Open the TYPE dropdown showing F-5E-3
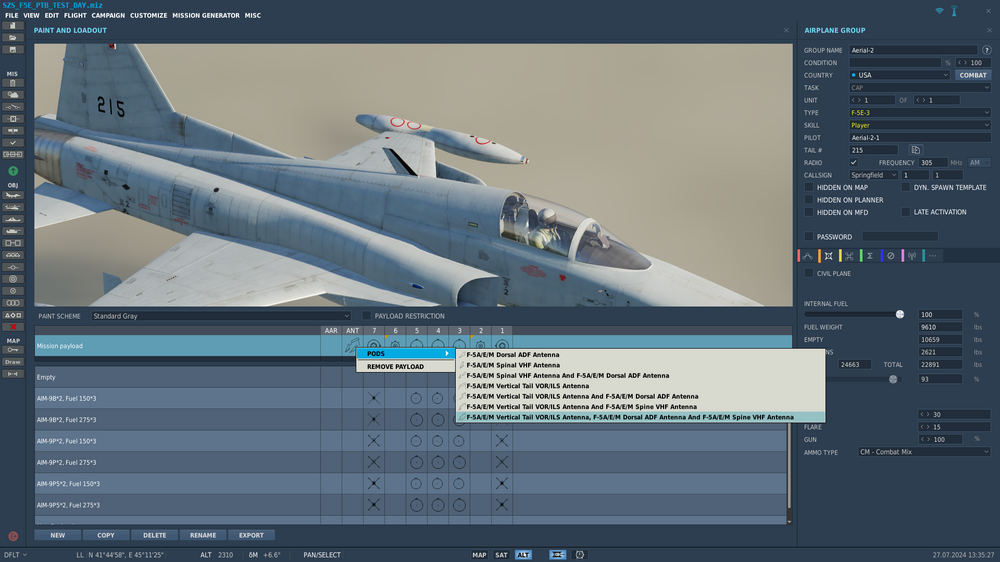This screenshot has height=562, width=1000. tap(920, 112)
